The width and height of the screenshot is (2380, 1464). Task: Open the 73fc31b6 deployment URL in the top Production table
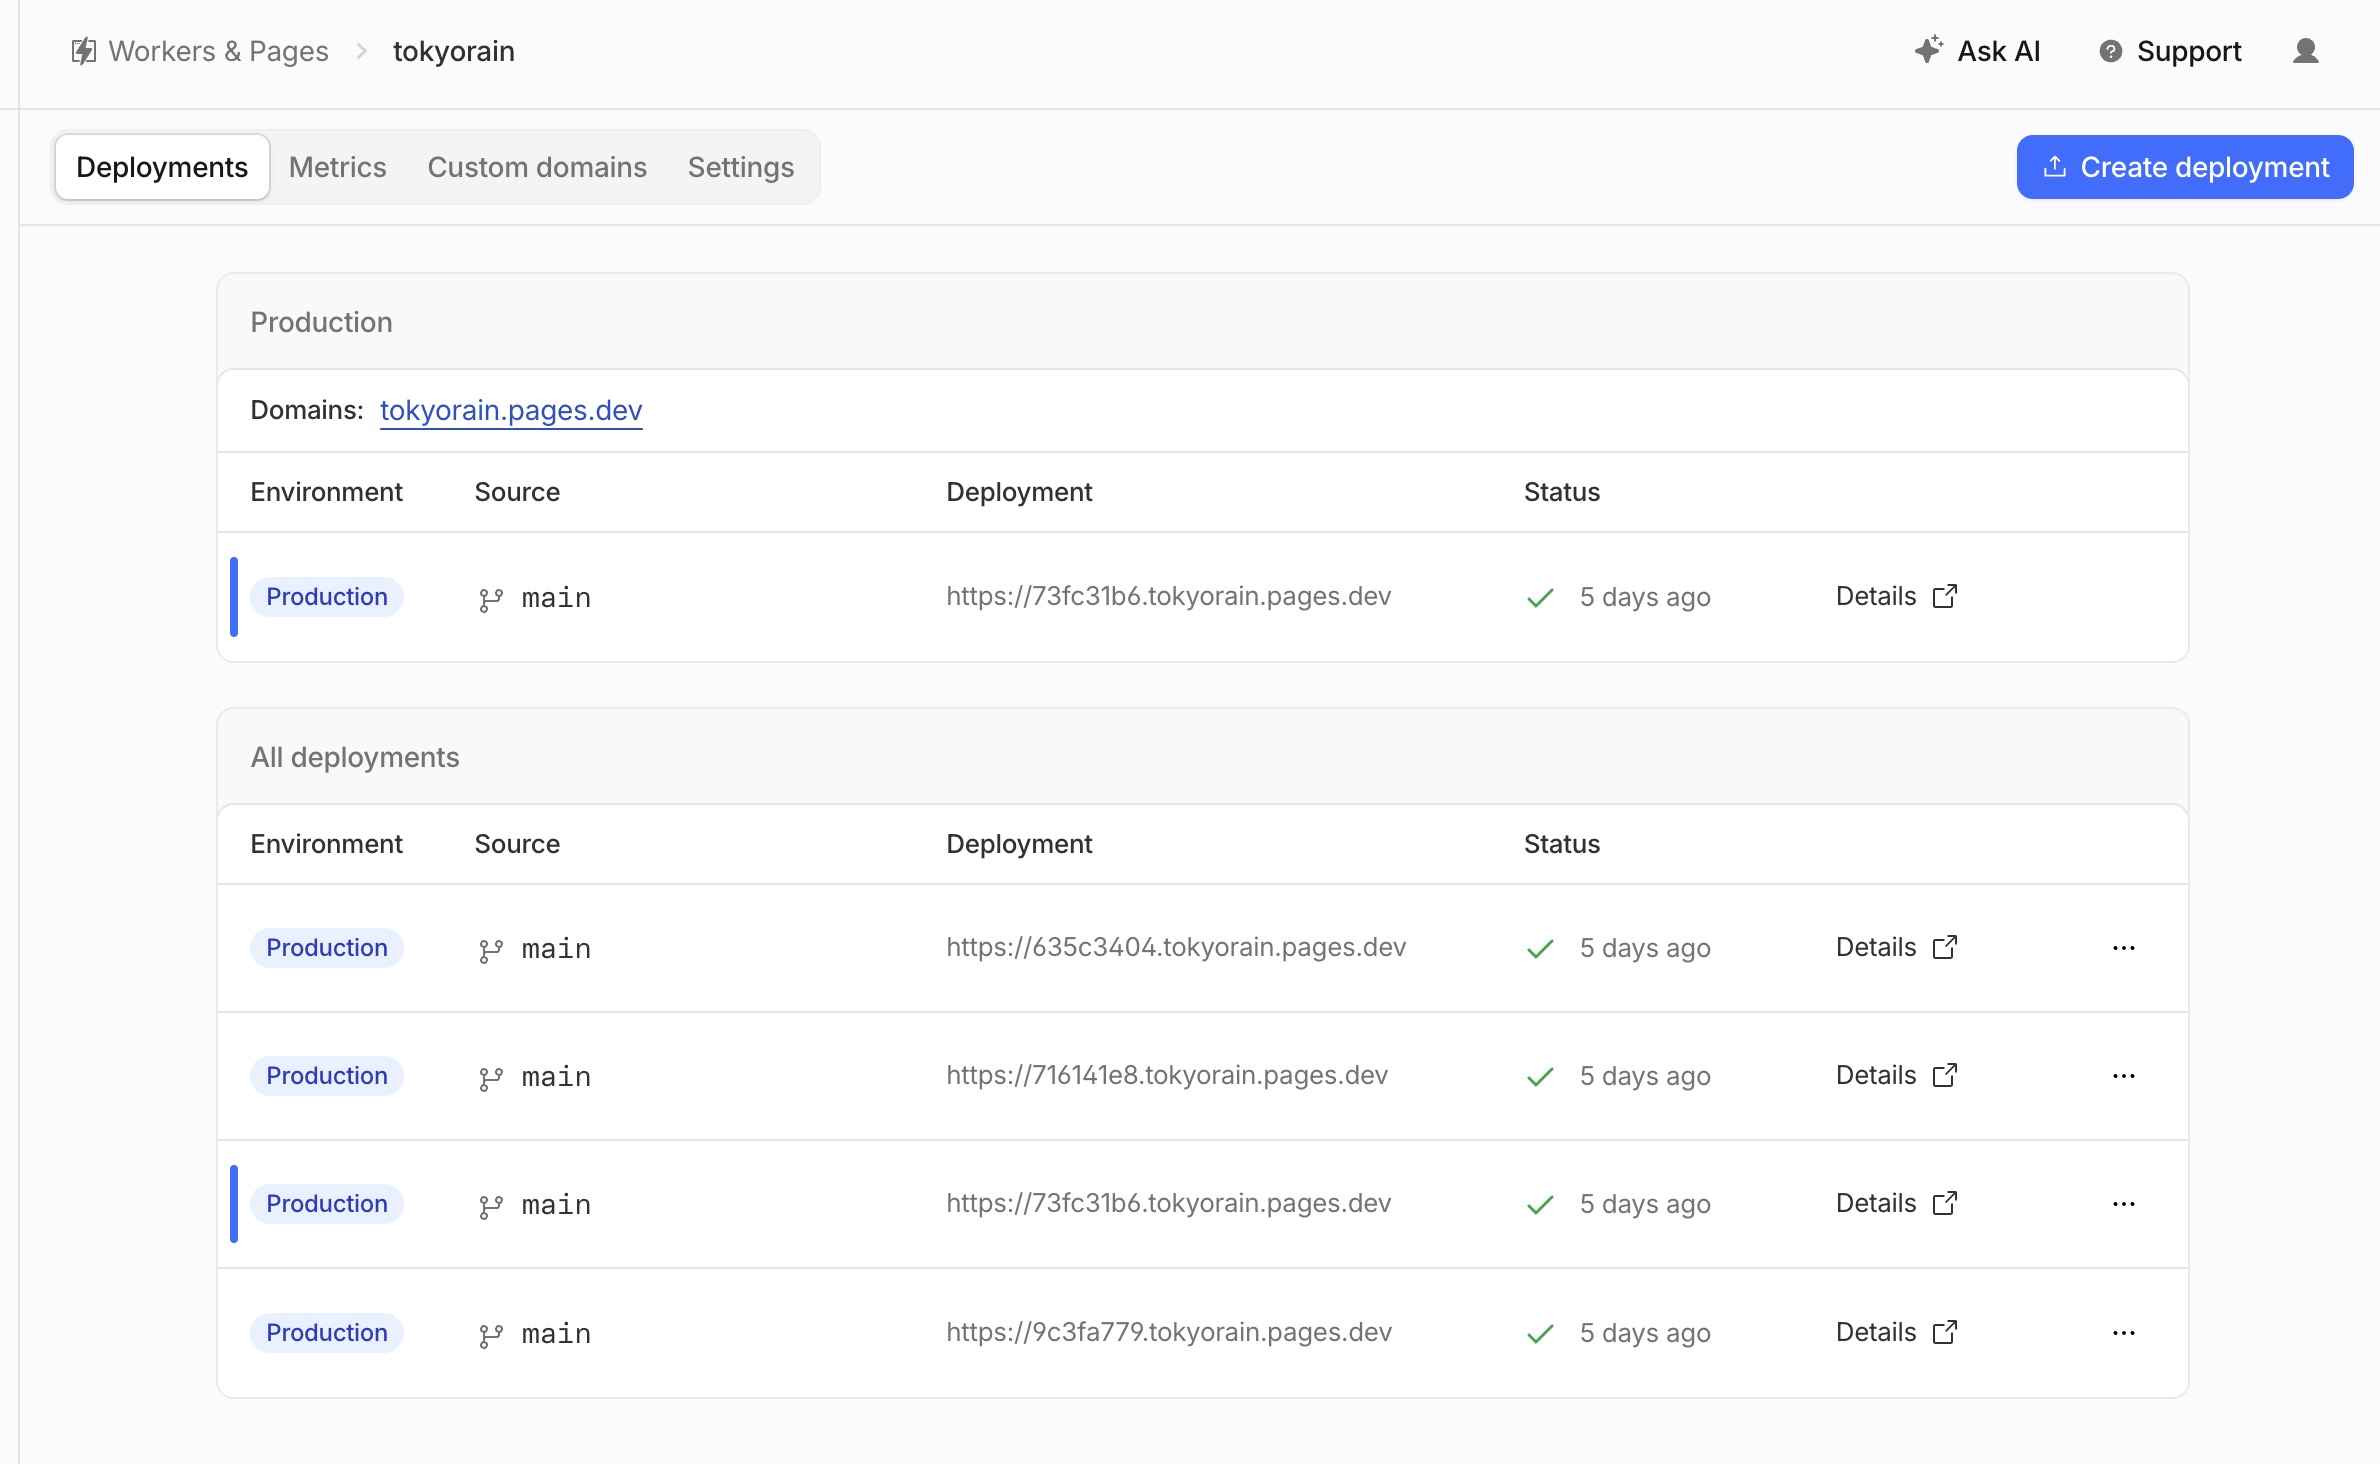[x=1168, y=597]
